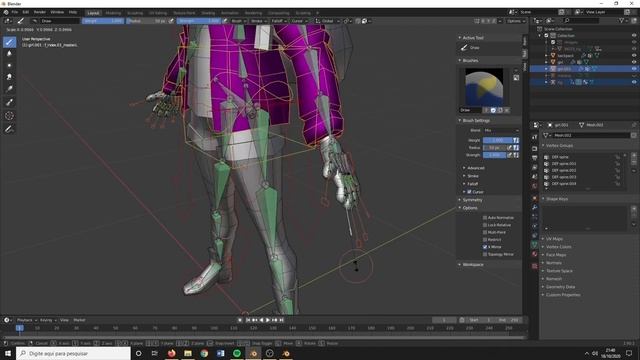Hide the rig object in outliner
Viewport: 640px width, 360px height.
tap(634, 82)
